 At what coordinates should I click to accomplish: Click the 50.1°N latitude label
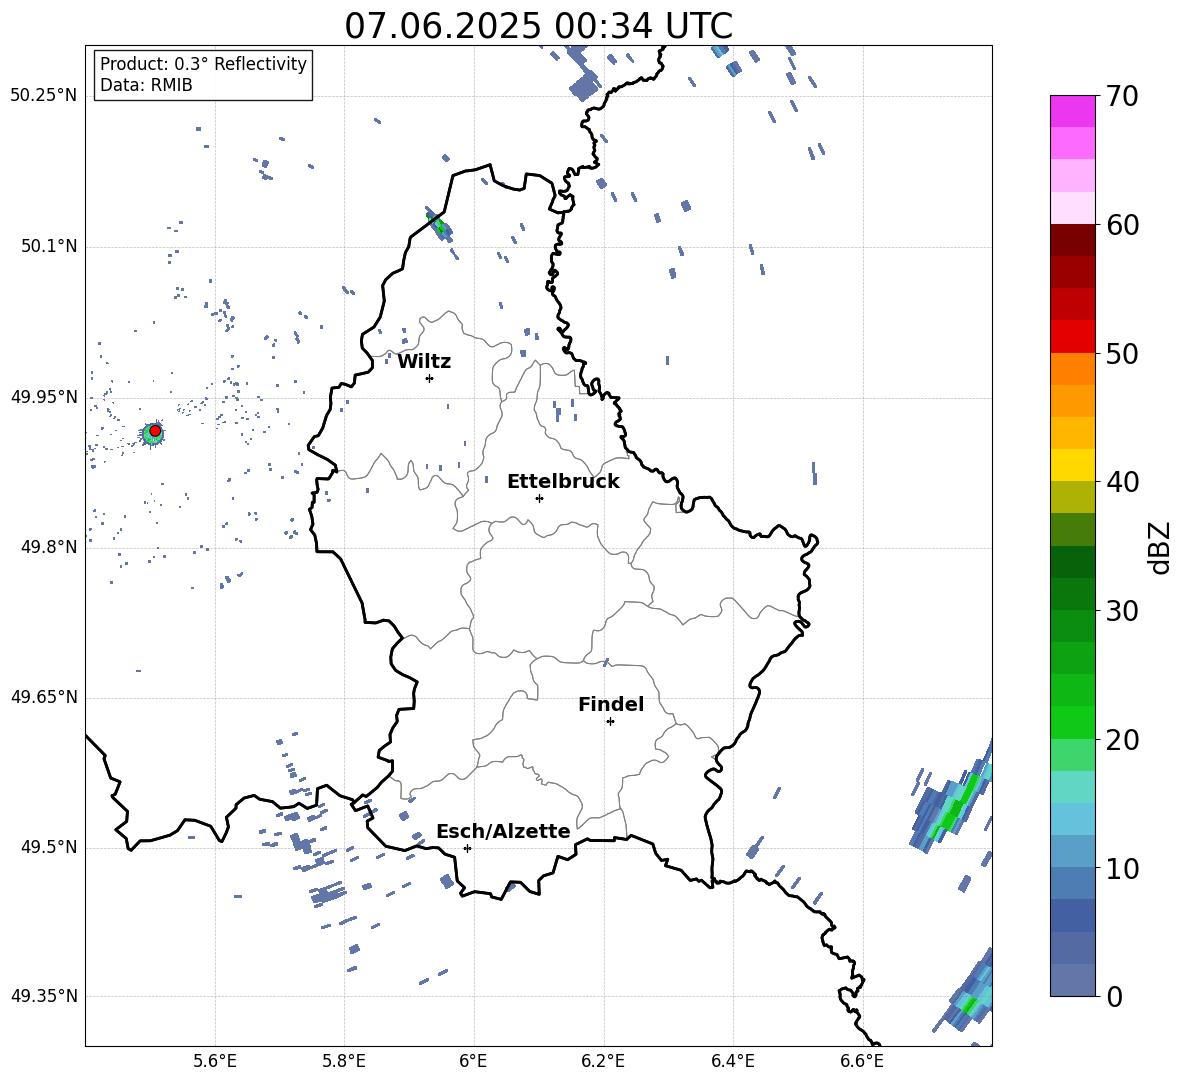click(x=48, y=247)
